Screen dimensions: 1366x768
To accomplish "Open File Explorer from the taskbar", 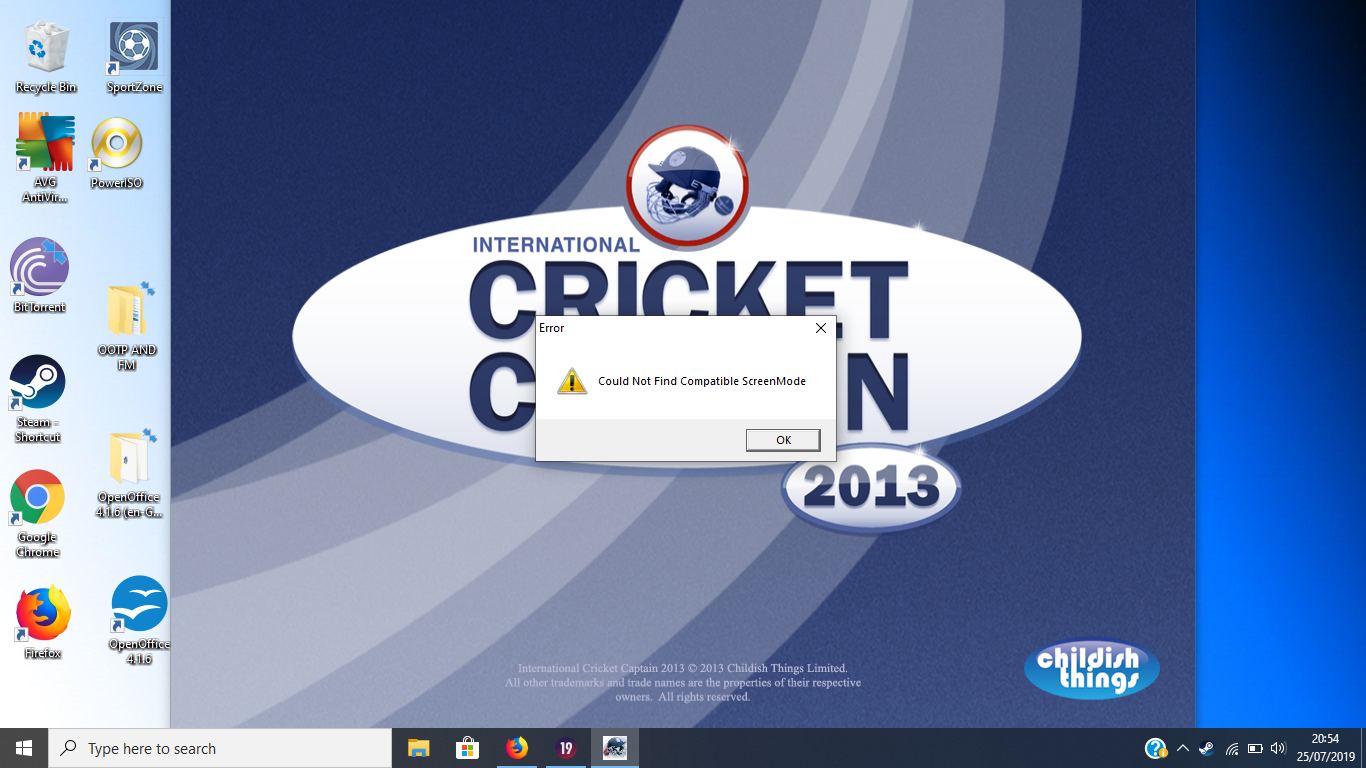I will click(418, 748).
